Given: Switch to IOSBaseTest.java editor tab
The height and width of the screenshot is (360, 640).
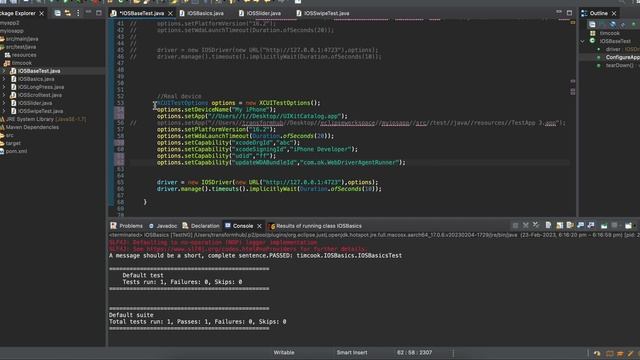Looking at the screenshot, I should (x=141, y=13).
